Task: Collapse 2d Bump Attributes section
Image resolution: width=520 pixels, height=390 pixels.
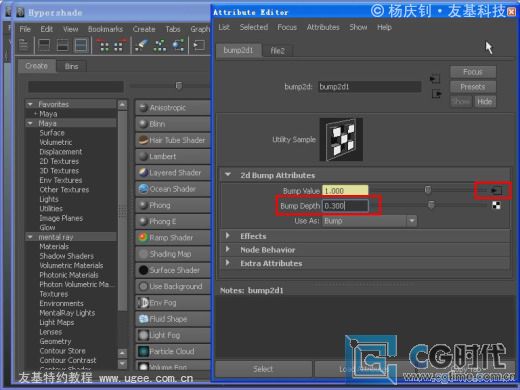Action: [x=228, y=175]
